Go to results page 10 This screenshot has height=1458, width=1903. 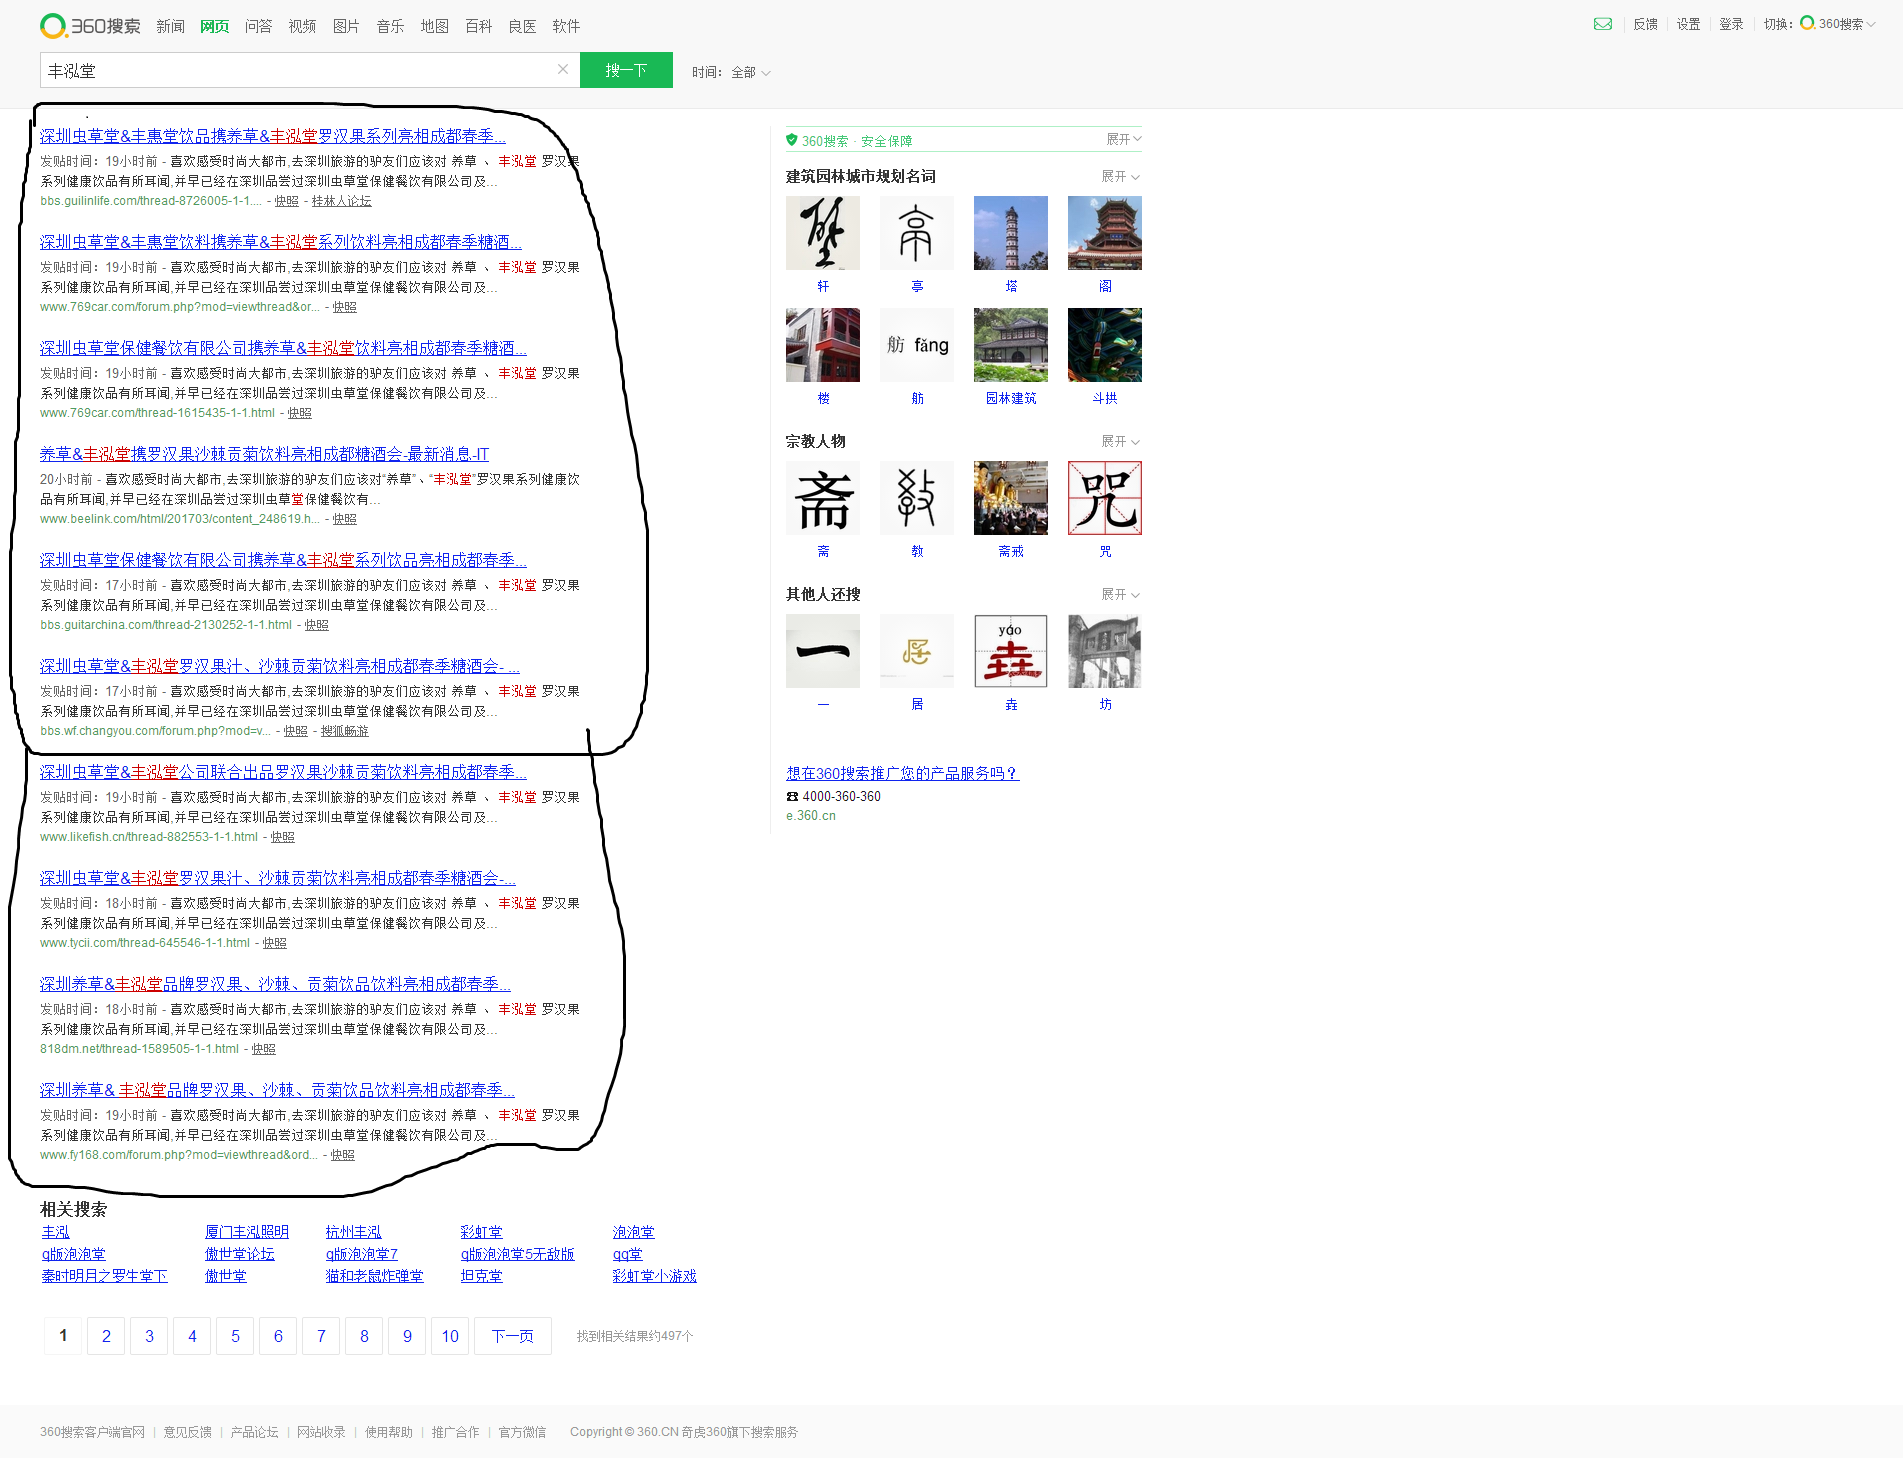(450, 1336)
